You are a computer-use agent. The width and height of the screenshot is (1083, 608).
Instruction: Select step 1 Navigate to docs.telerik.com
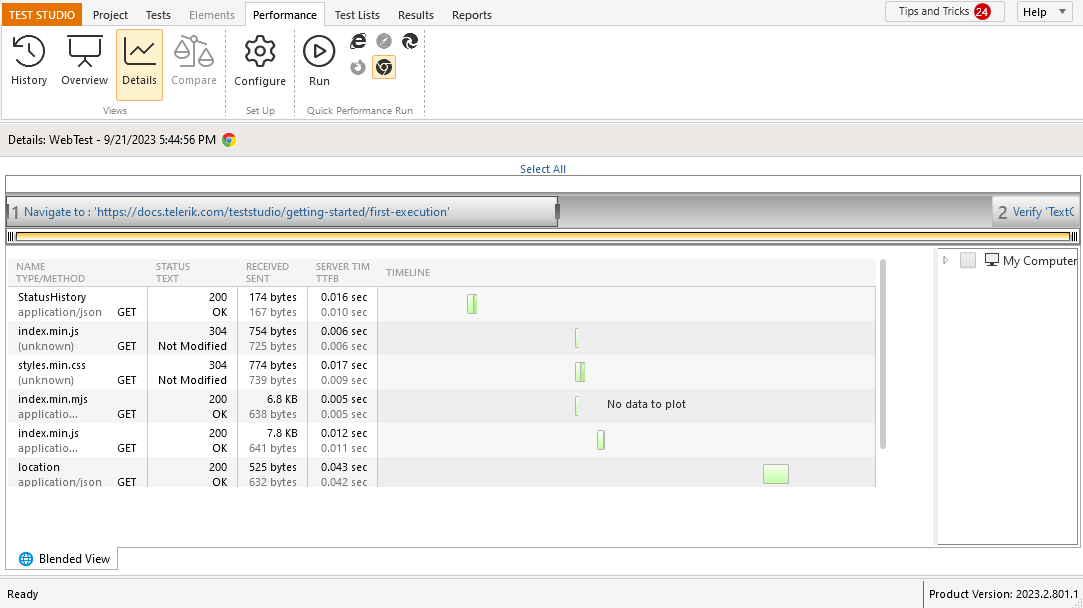click(282, 211)
